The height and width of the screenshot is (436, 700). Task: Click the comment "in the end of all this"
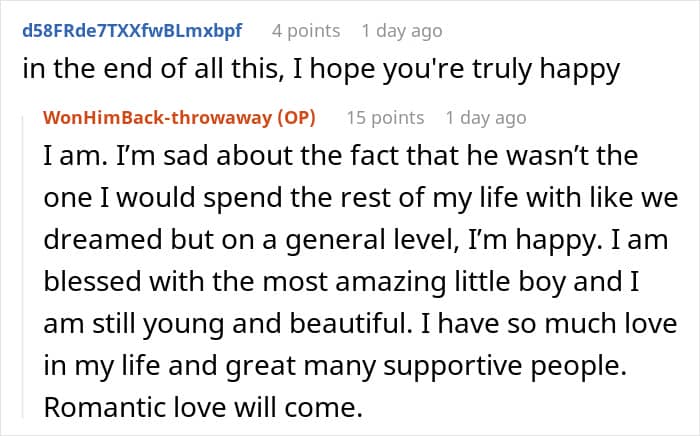coord(321,70)
